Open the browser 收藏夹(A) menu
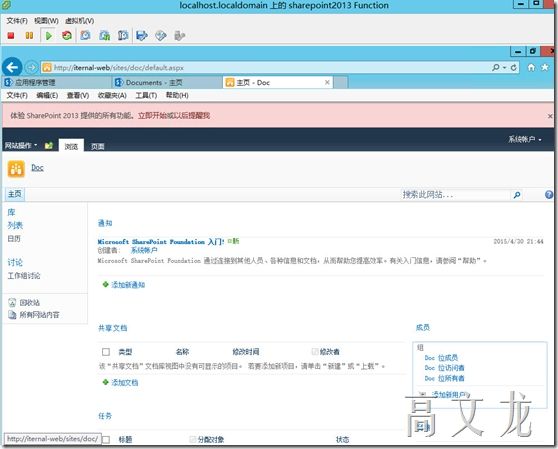Viewport: 558px width, 449px height. (x=112, y=95)
